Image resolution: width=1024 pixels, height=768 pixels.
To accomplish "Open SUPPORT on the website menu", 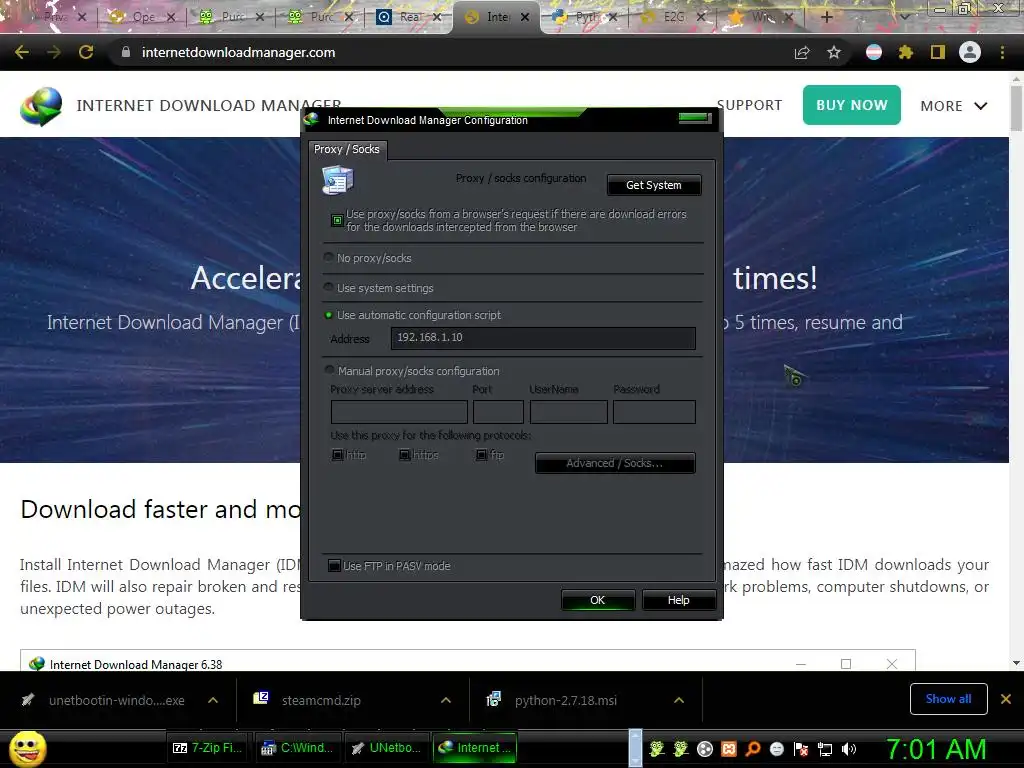I will click(x=749, y=105).
